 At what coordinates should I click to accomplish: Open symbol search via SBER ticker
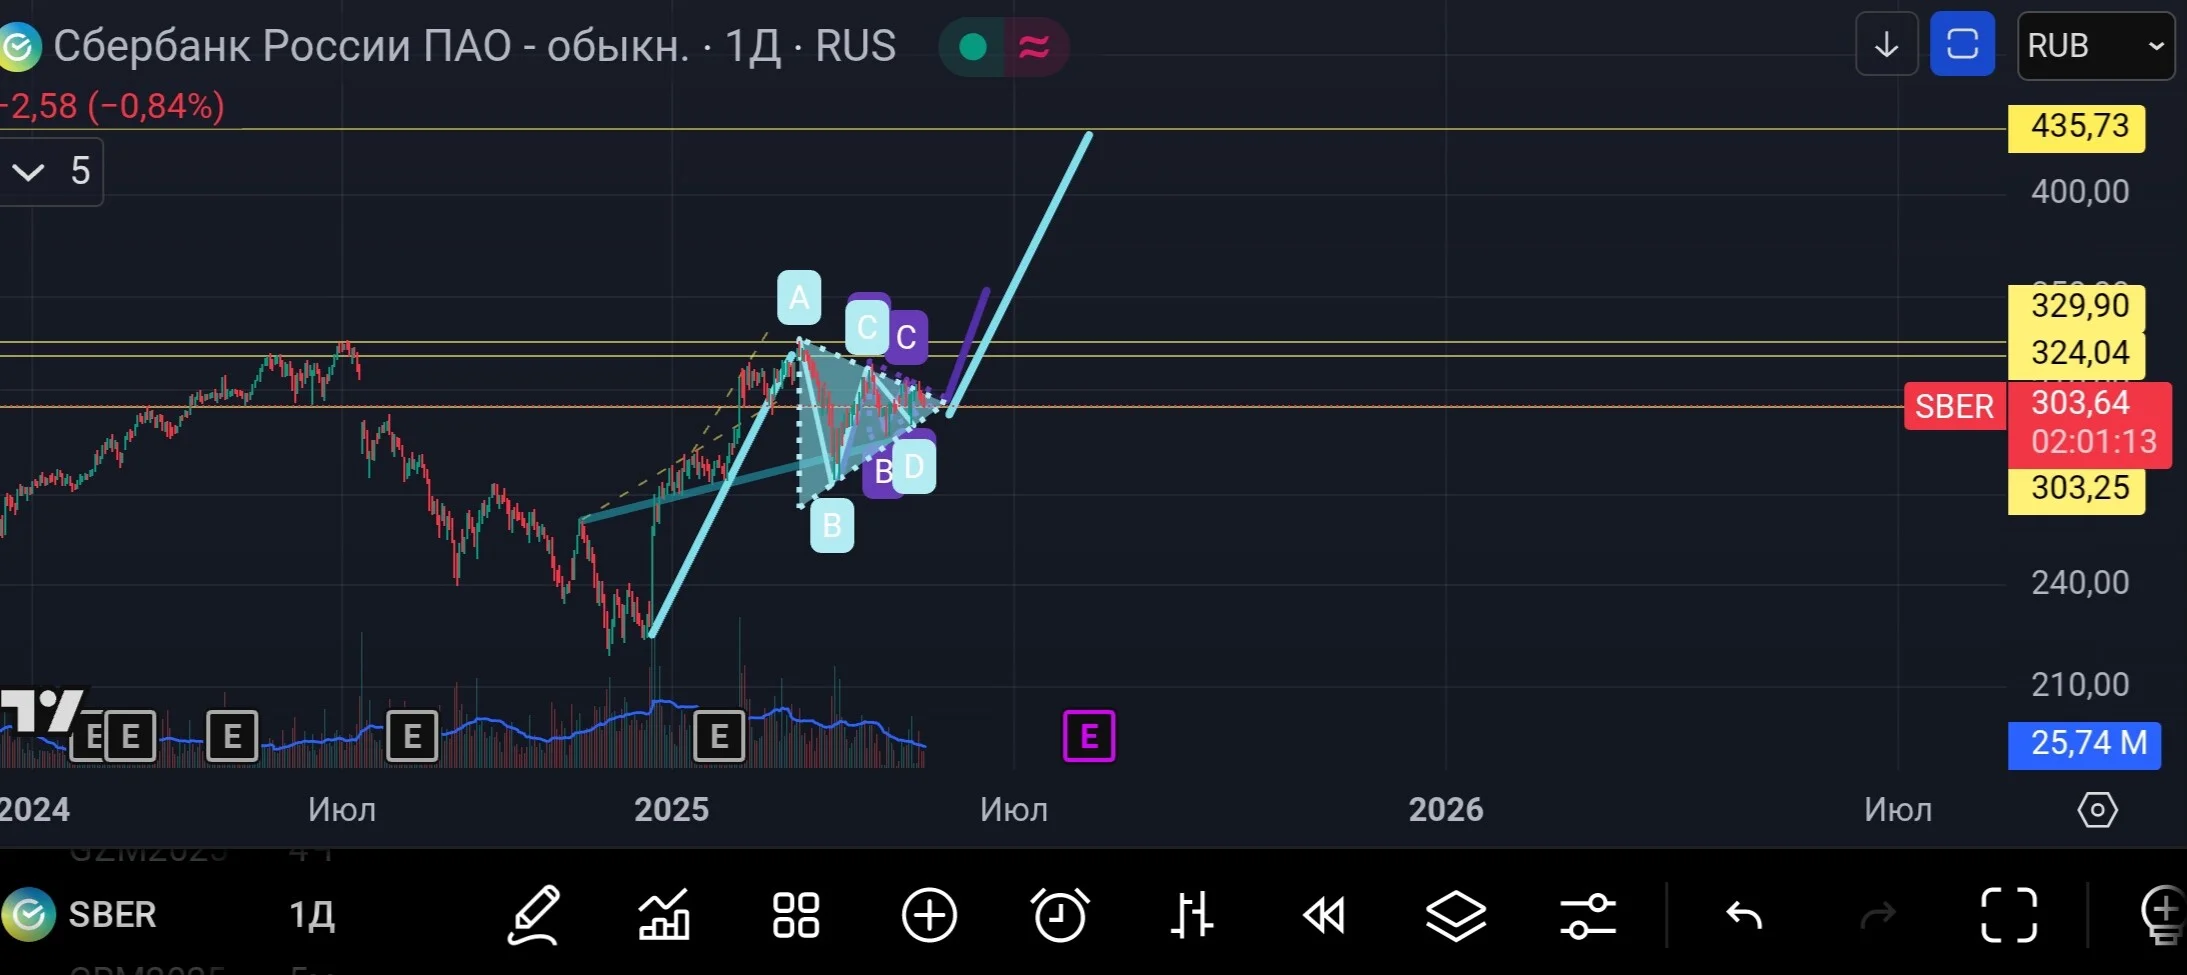(112, 915)
